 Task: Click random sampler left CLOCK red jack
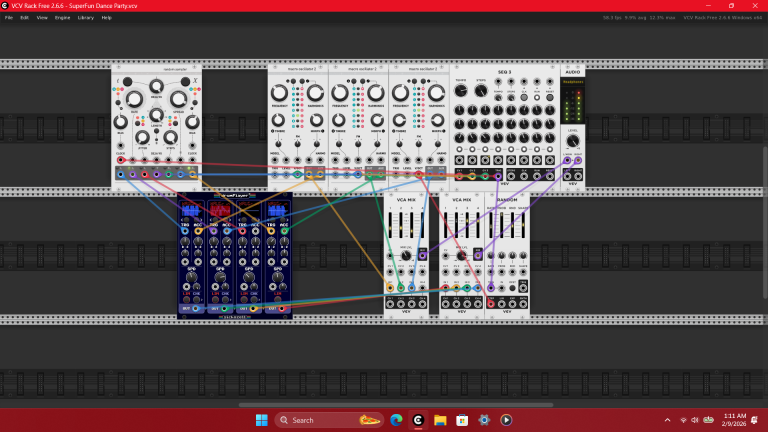(120, 160)
